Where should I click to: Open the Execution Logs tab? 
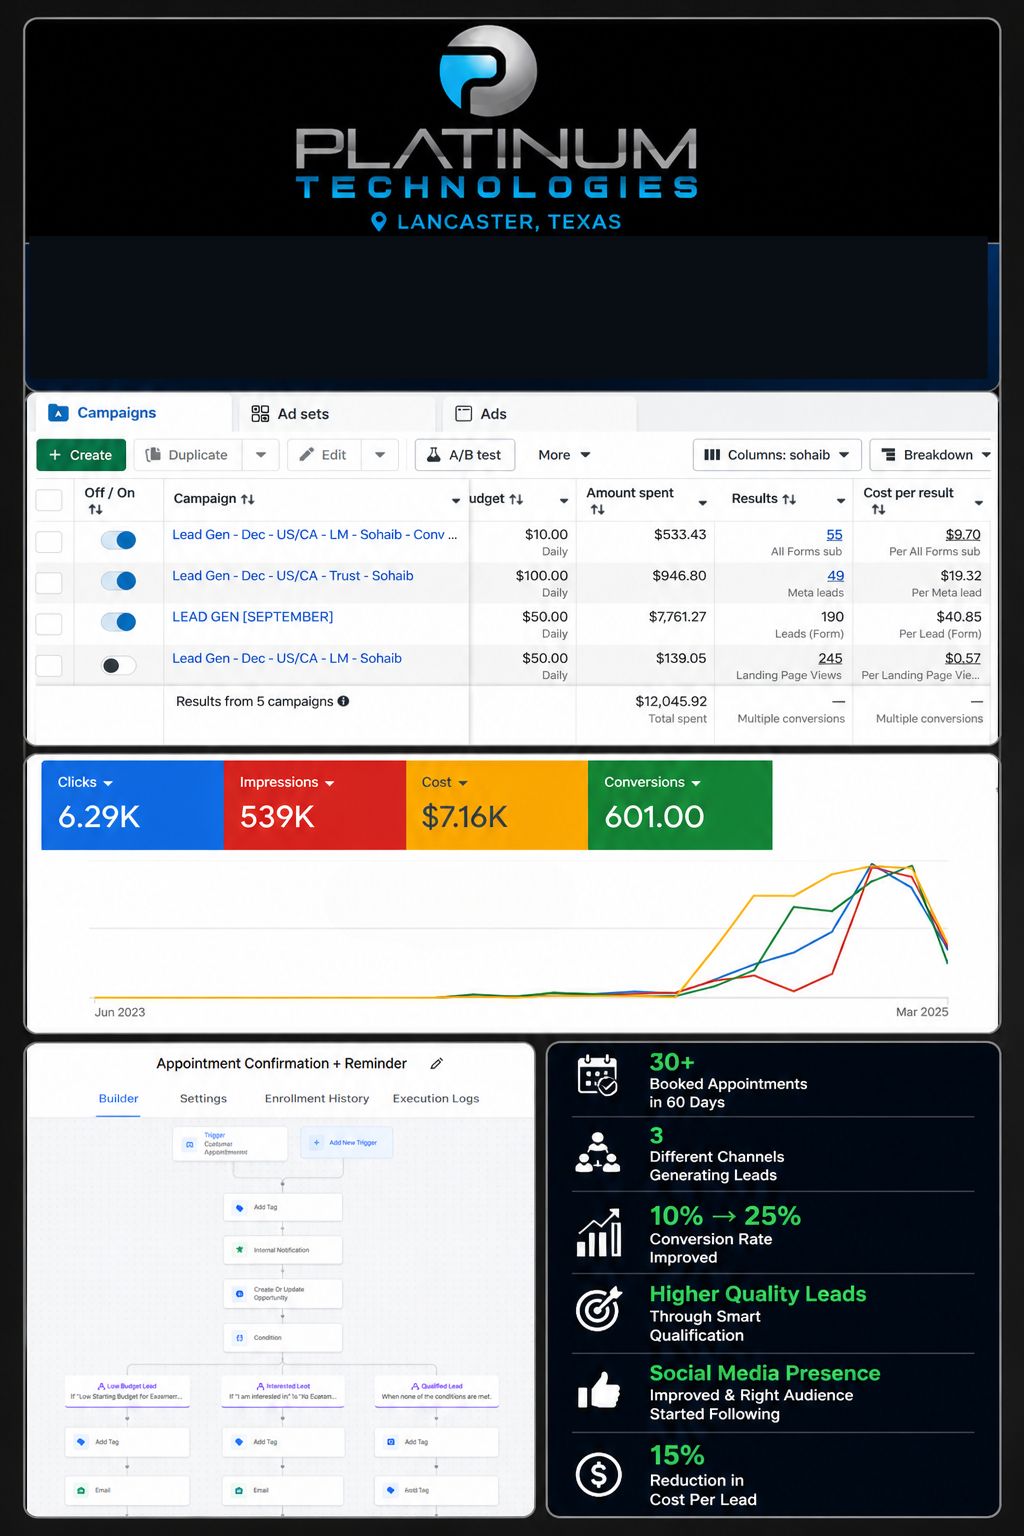(x=436, y=1098)
